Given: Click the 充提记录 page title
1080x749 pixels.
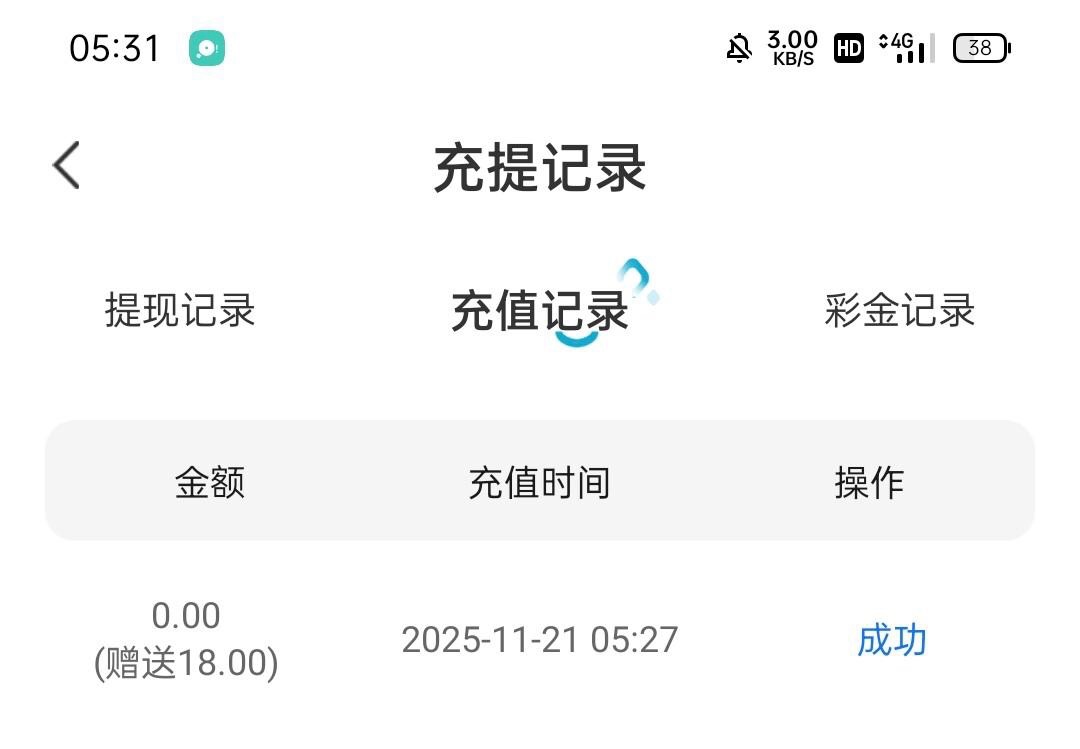Looking at the screenshot, I should coord(540,167).
